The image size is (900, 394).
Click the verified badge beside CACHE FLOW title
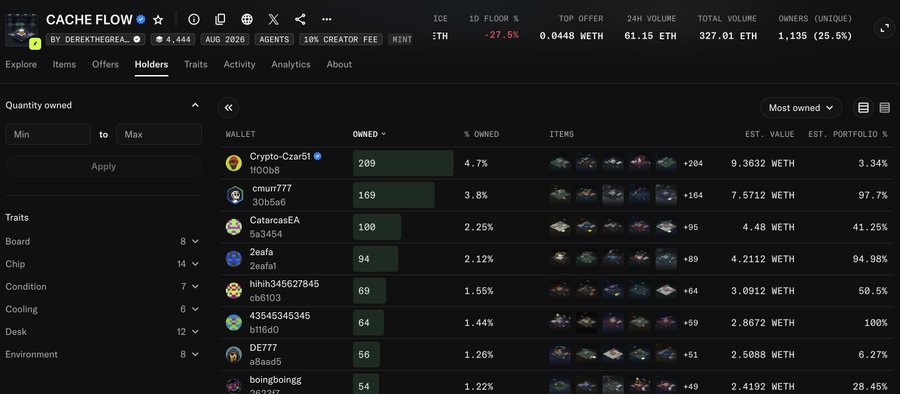click(x=141, y=20)
